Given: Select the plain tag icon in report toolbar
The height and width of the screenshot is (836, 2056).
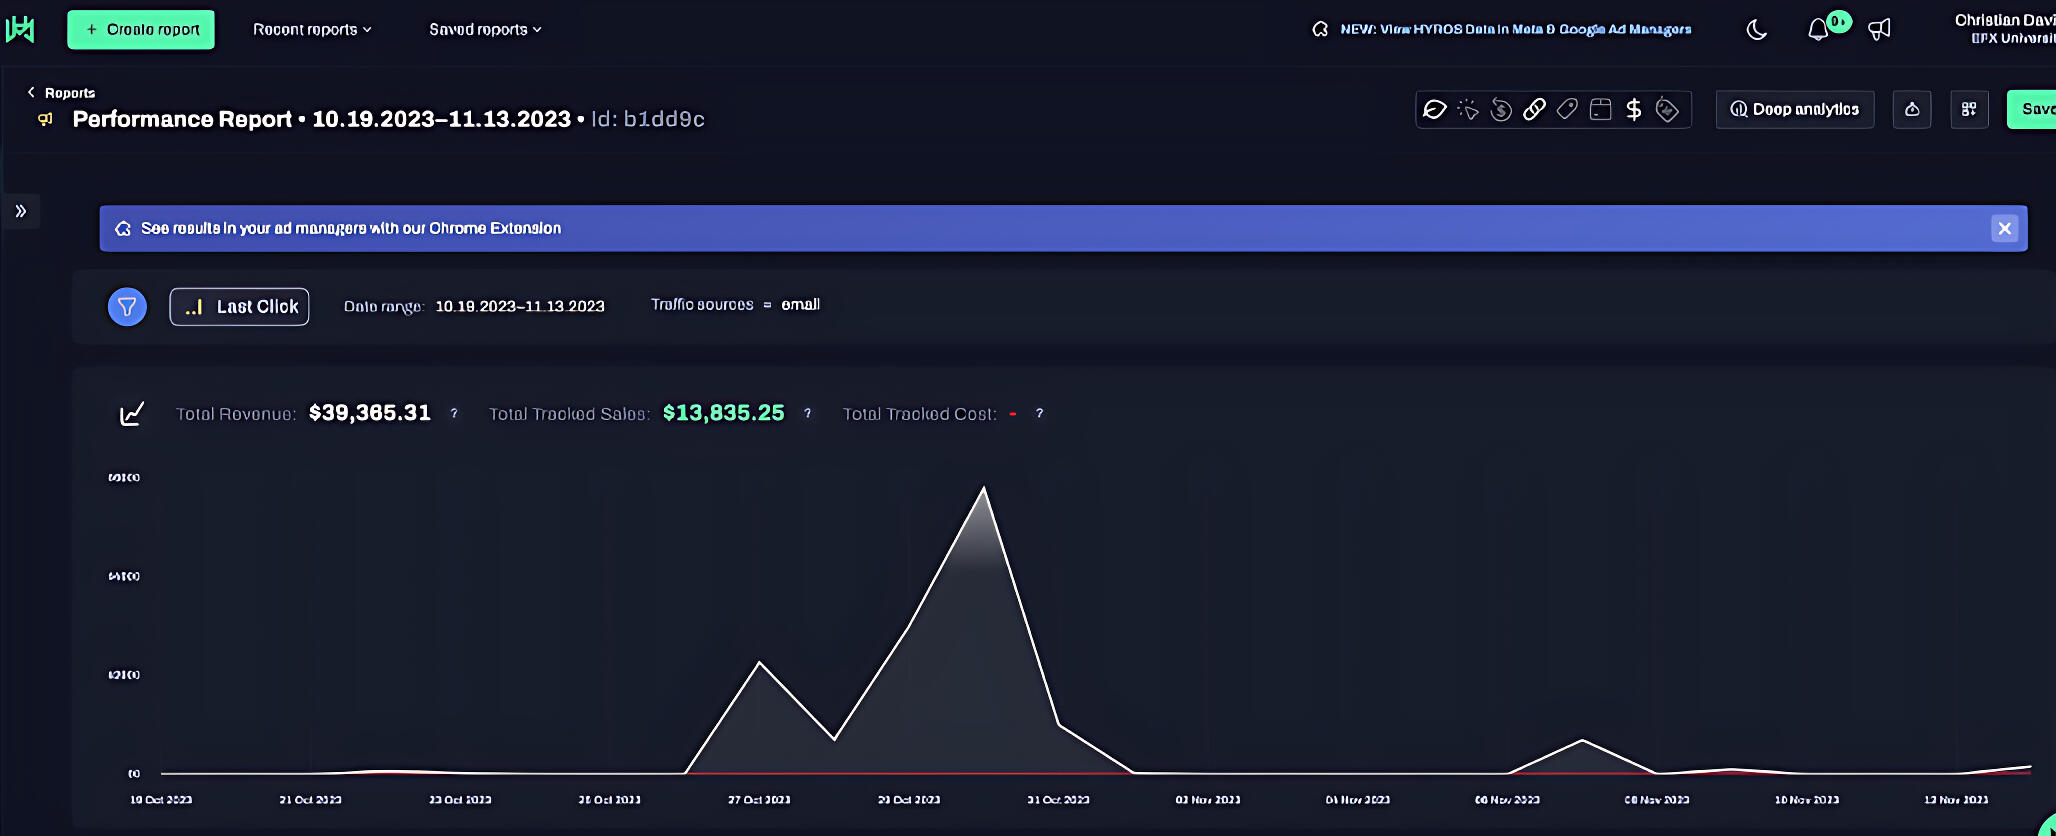Looking at the screenshot, I should click(1567, 110).
